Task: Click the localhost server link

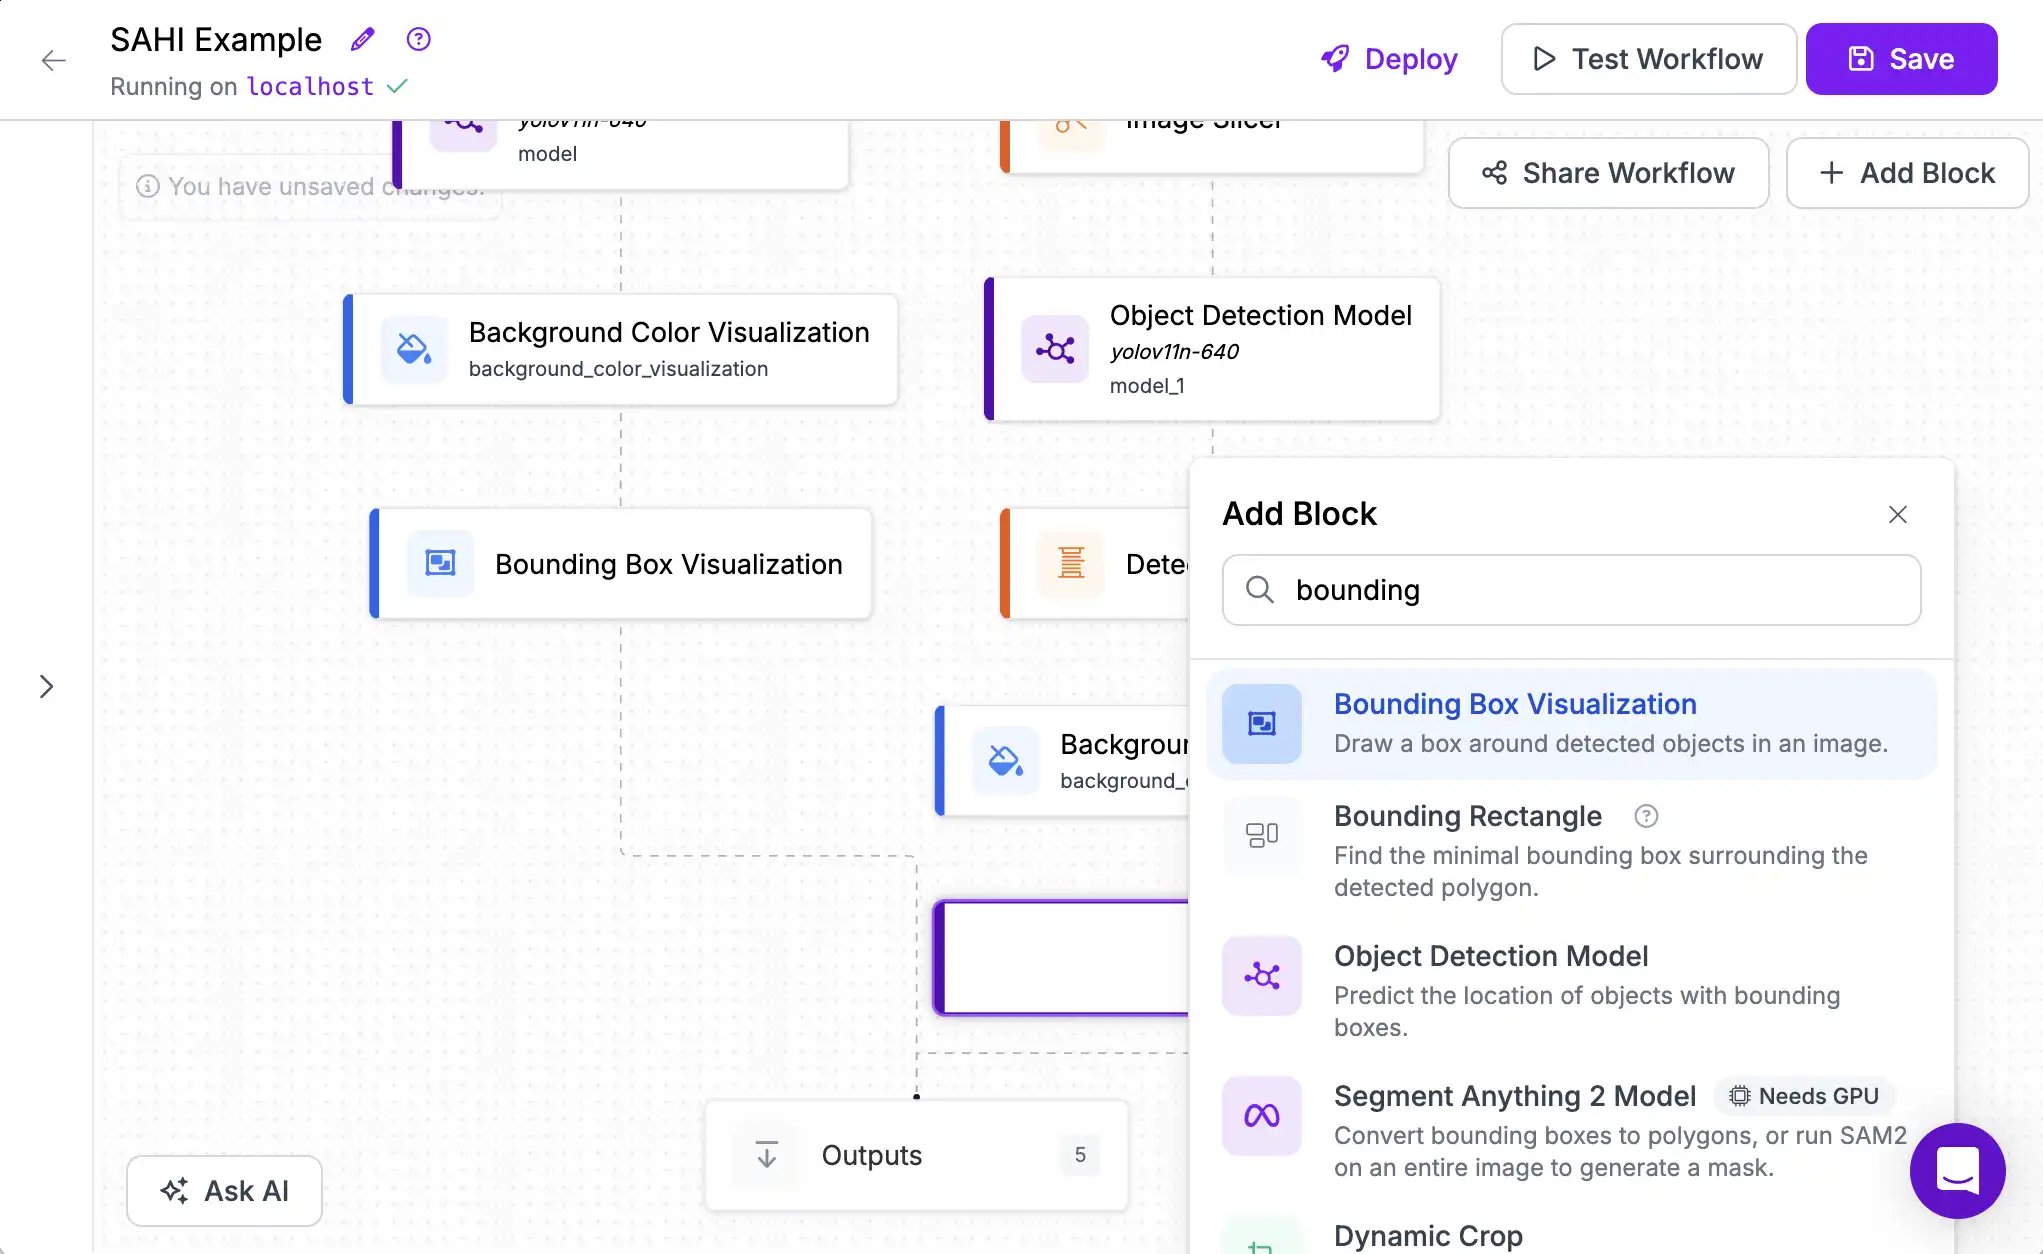Action: click(310, 87)
